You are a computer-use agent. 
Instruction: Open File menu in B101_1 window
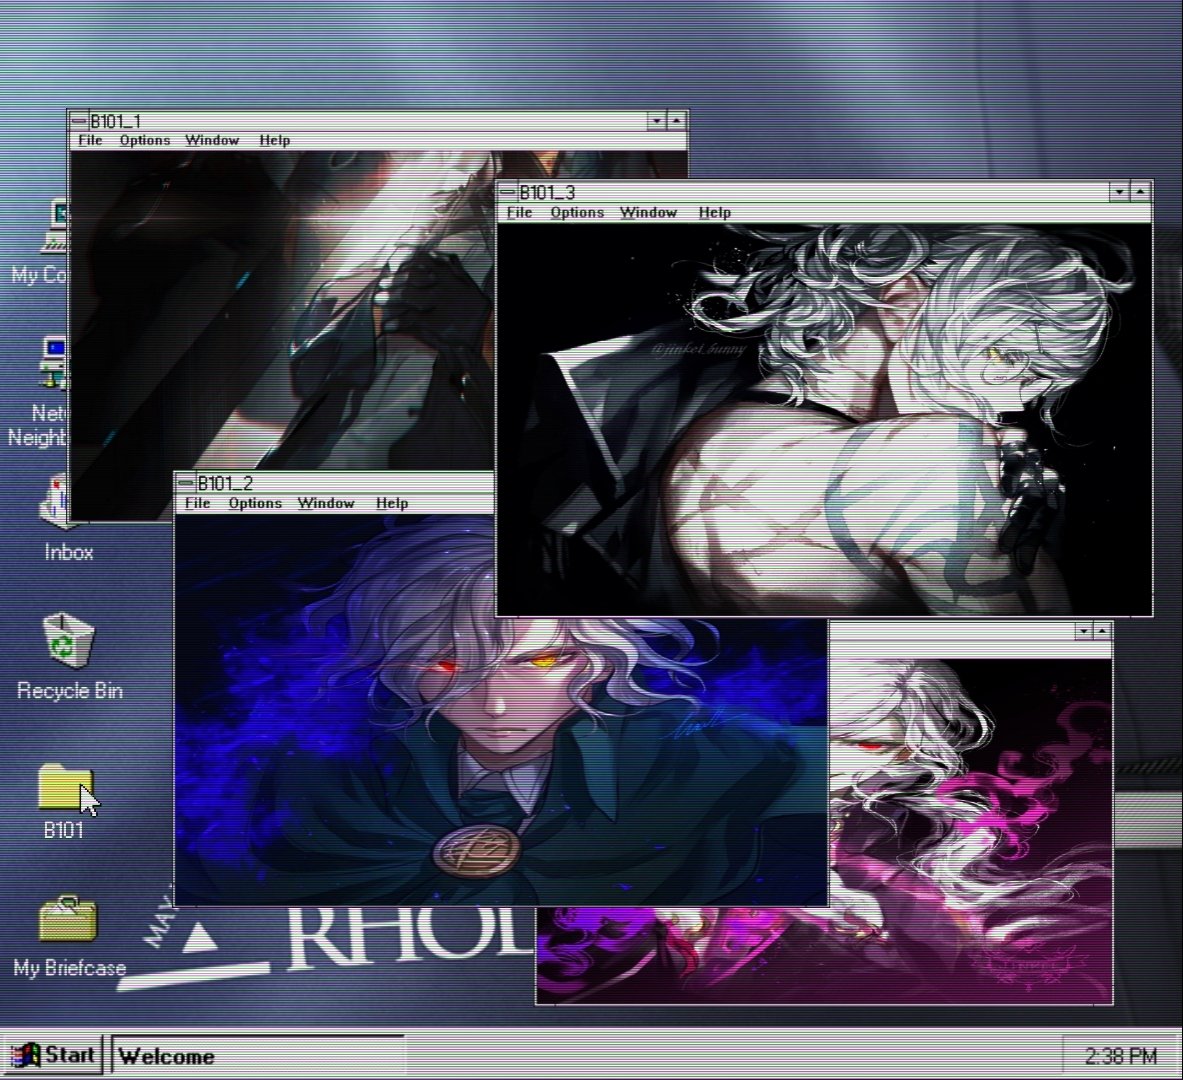90,140
